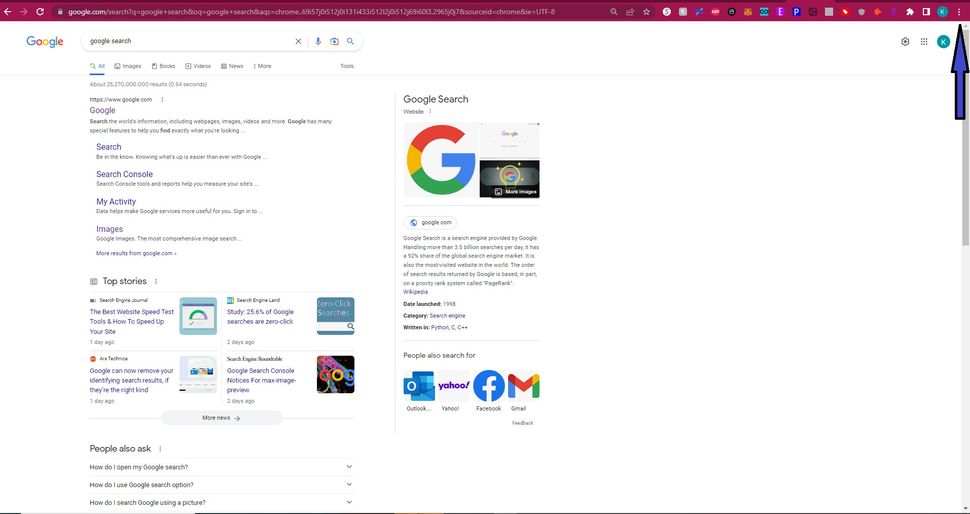This screenshot has height=514, width=970.
Task: Switch to the Images tab
Action: point(128,66)
